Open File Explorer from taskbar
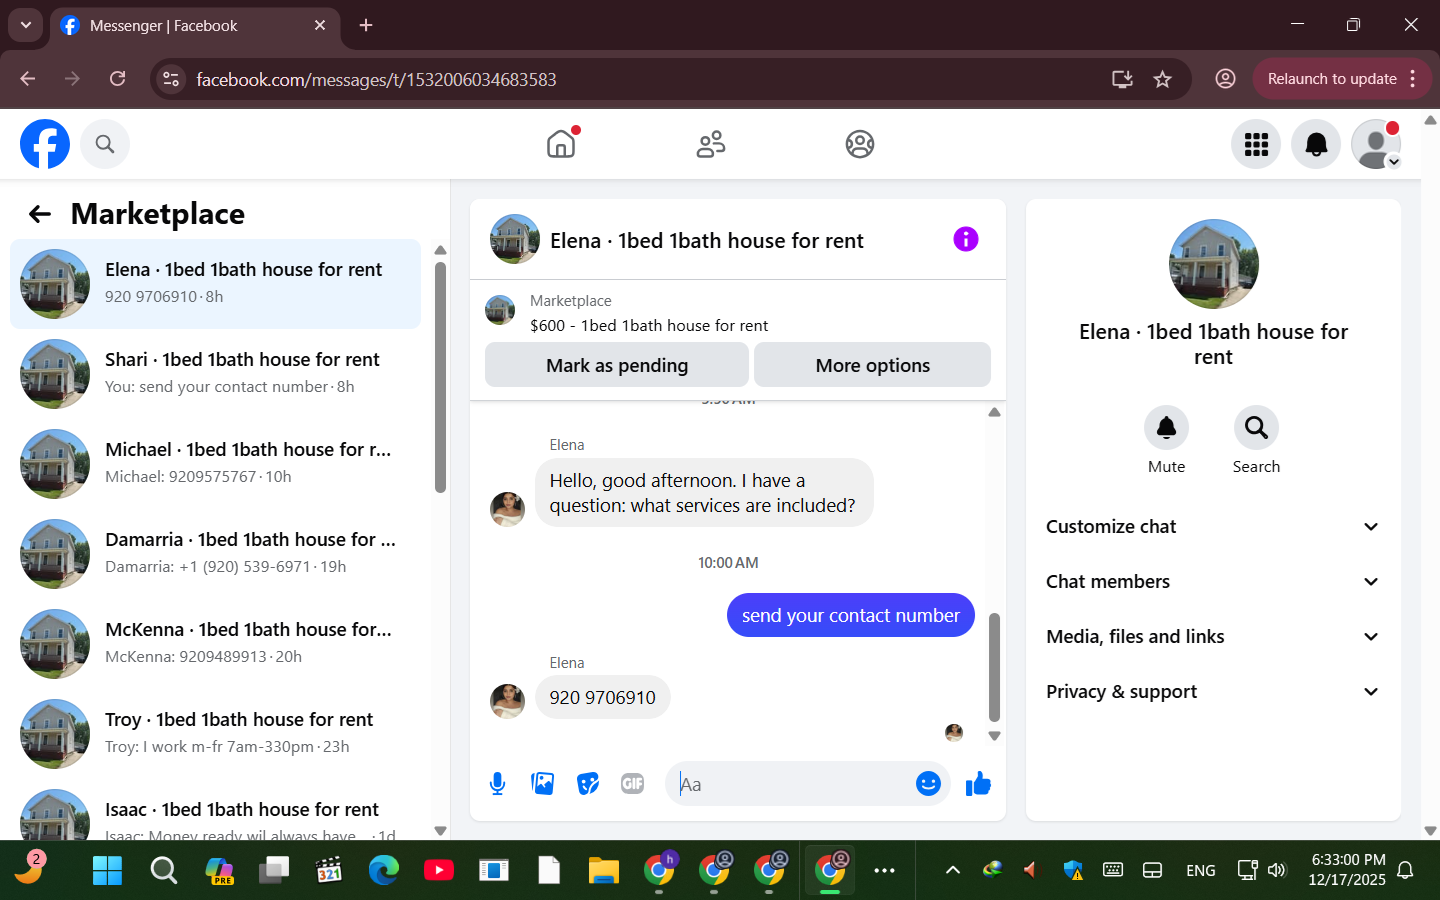The height and width of the screenshot is (900, 1440). click(x=603, y=870)
